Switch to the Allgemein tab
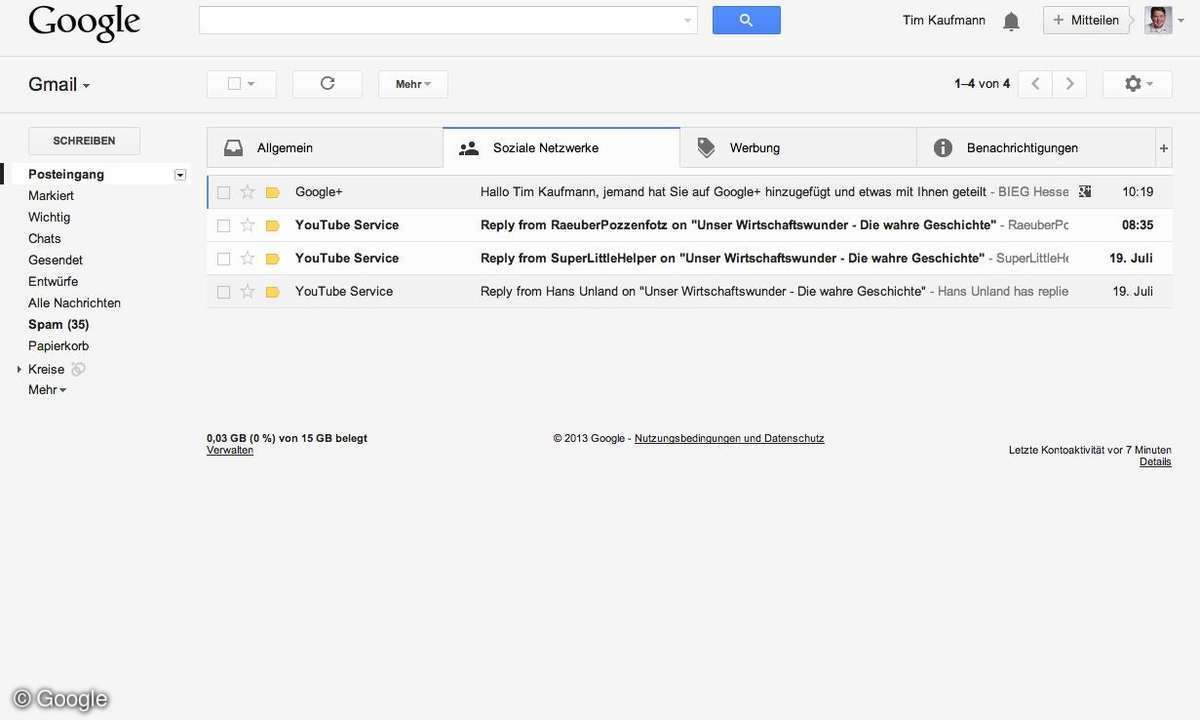Image resolution: width=1200 pixels, height=720 pixels. 325,148
